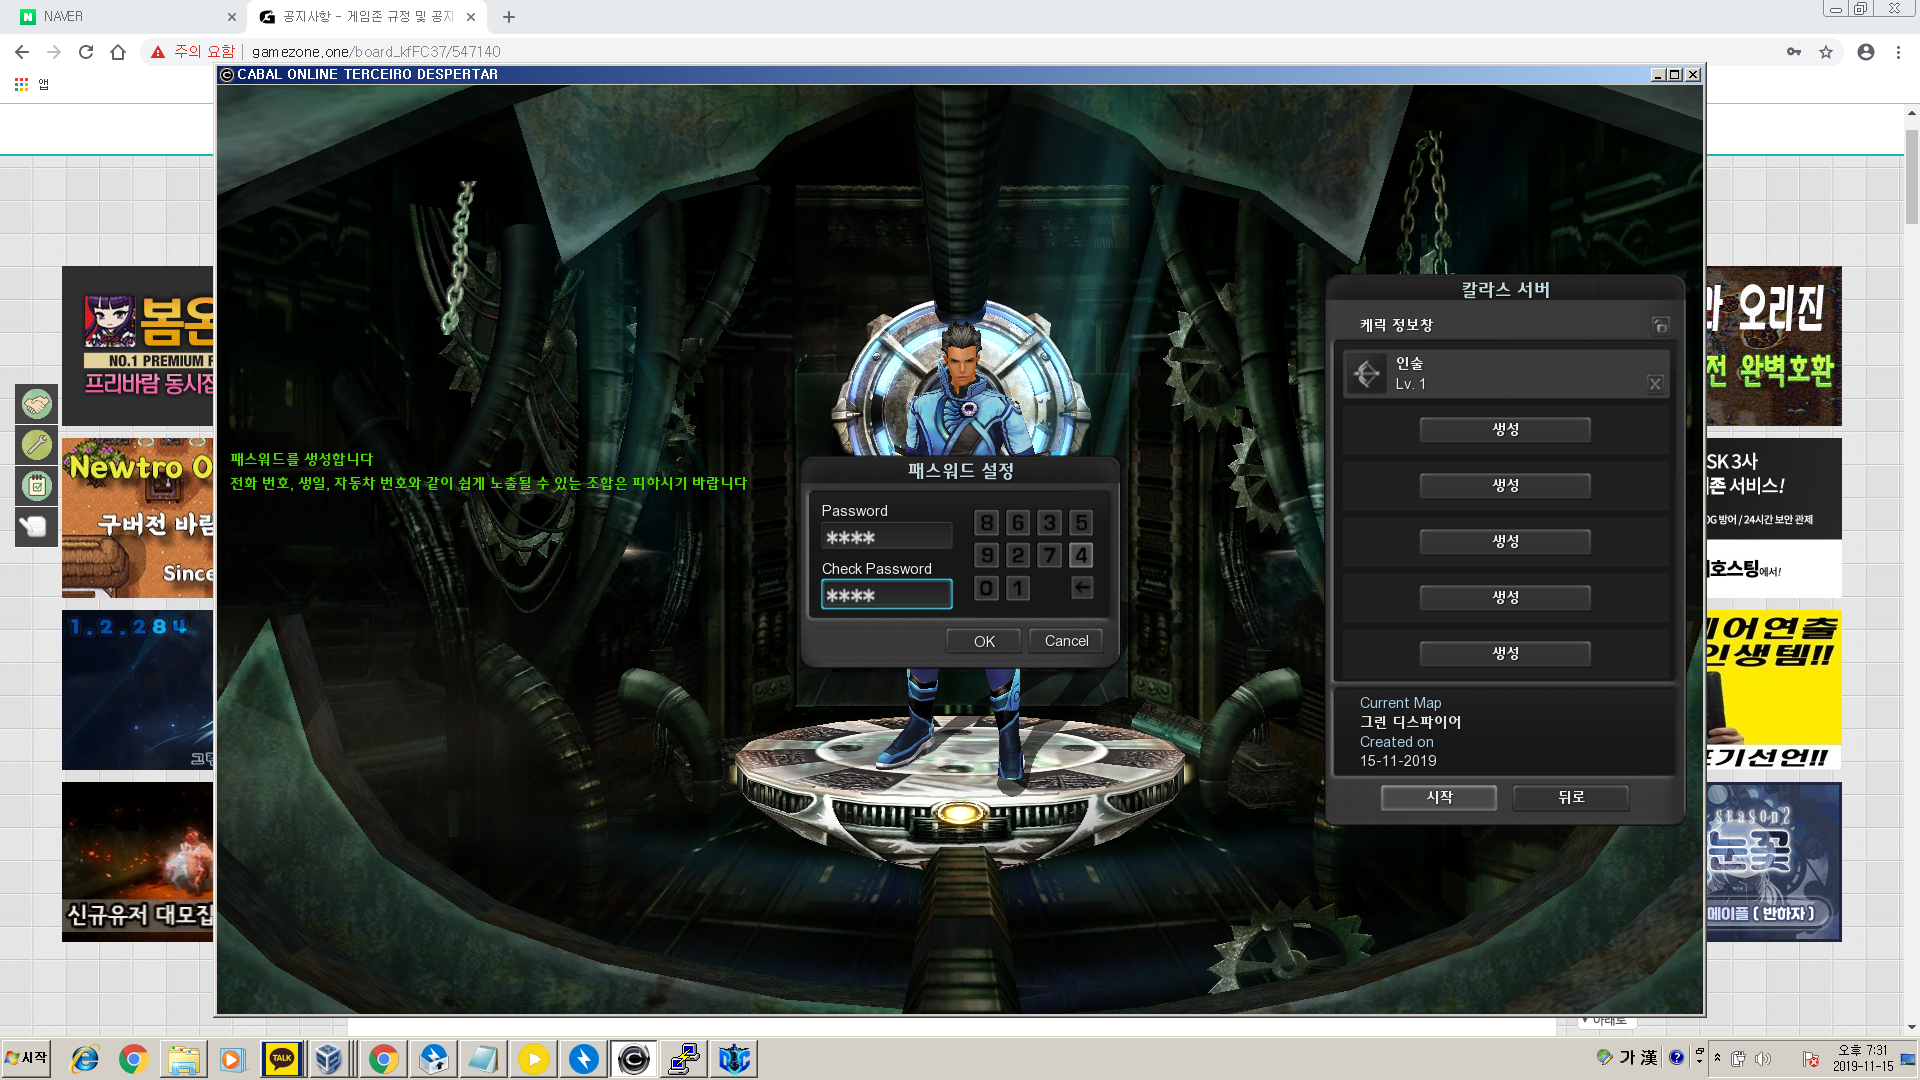The height and width of the screenshot is (1080, 1920).
Task: Click the wrench icon in left sidebar
Action: [x=37, y=444]
